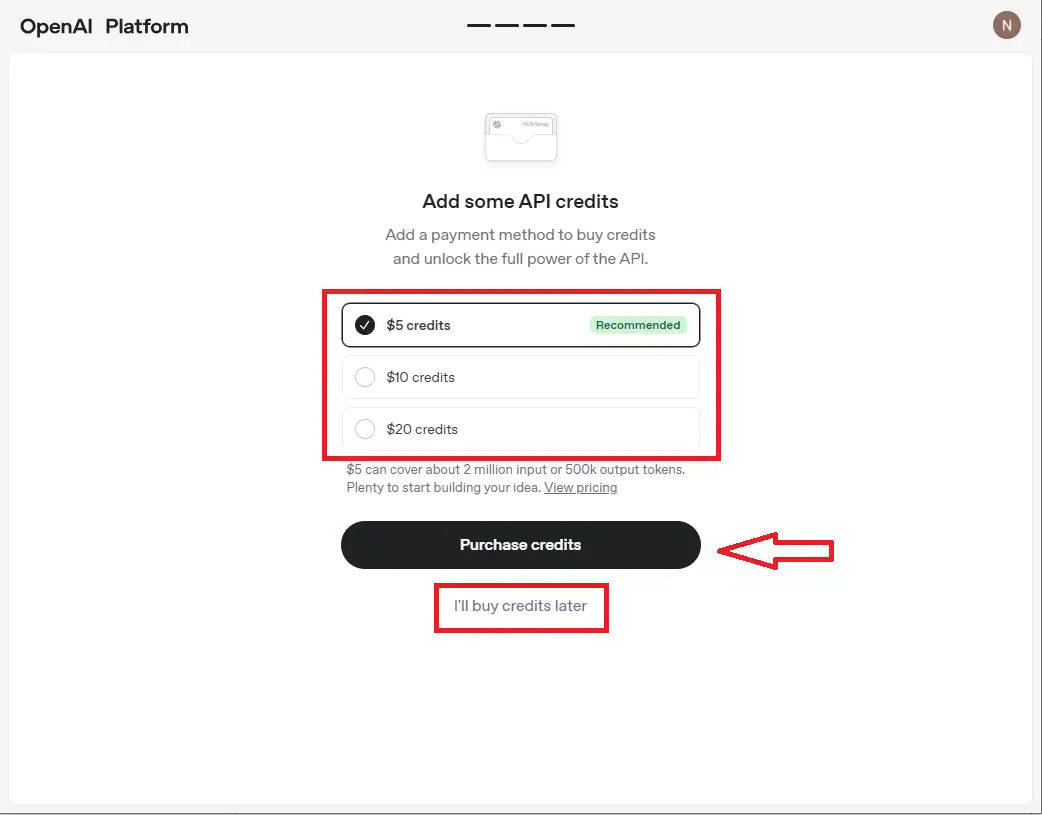Click the first onboarding step dash
The image size is (1042, 815).
pyautogui.click(x=479, y=25)
